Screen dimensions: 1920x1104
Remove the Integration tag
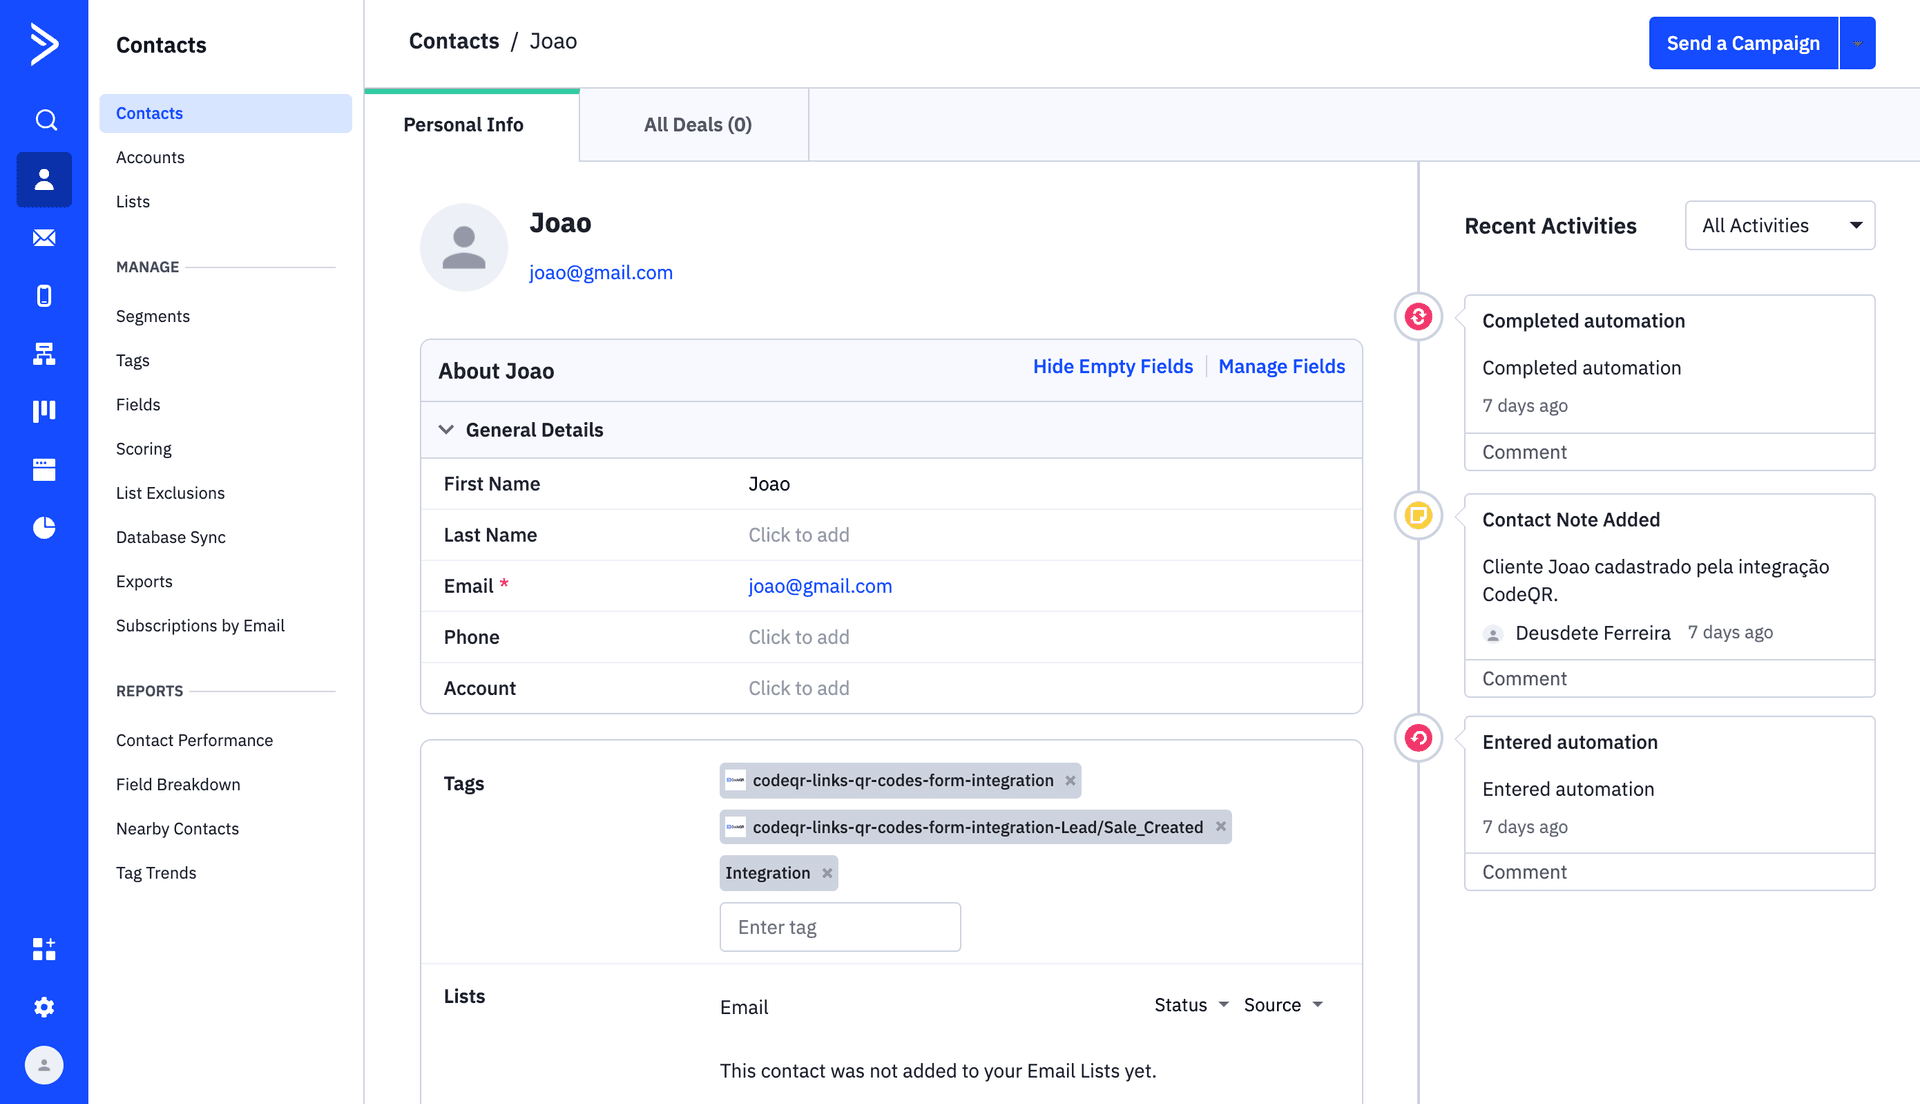pyautogui.click(x=827, y=873)
